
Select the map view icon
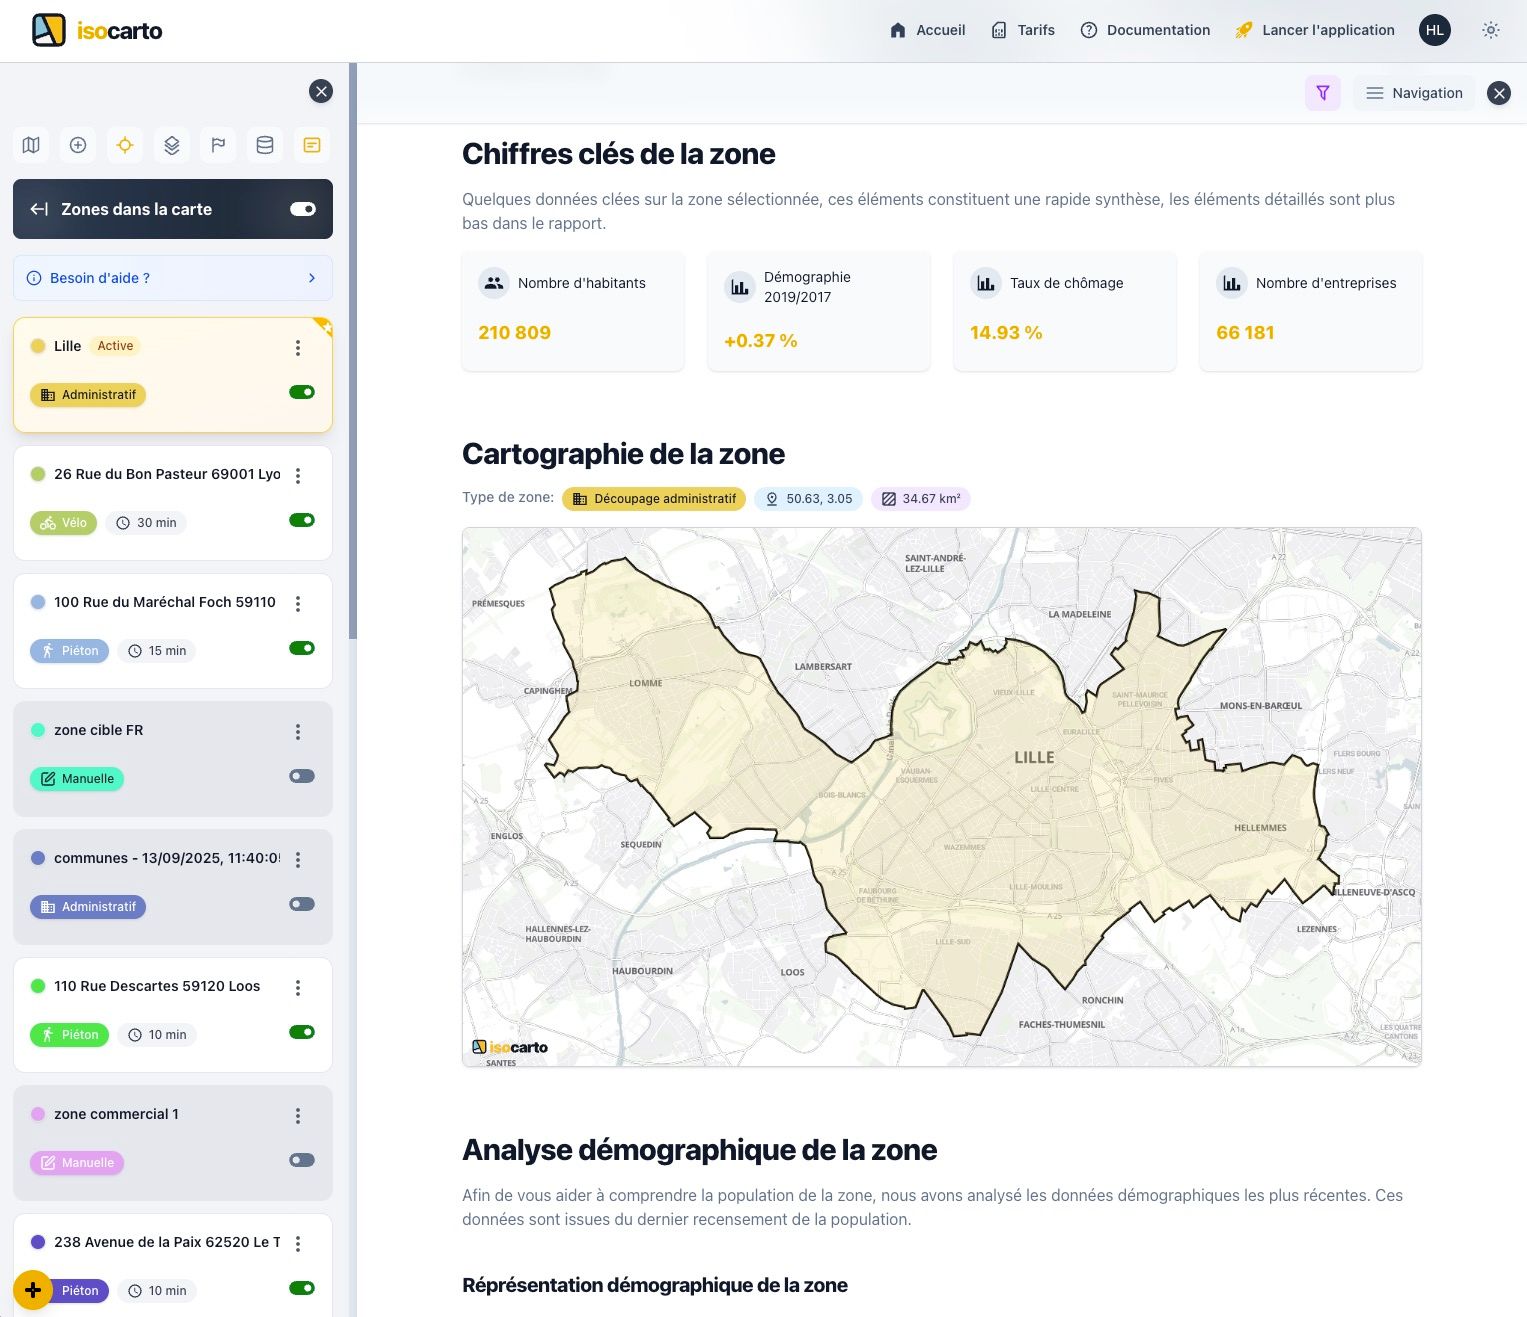pos(30,145)
